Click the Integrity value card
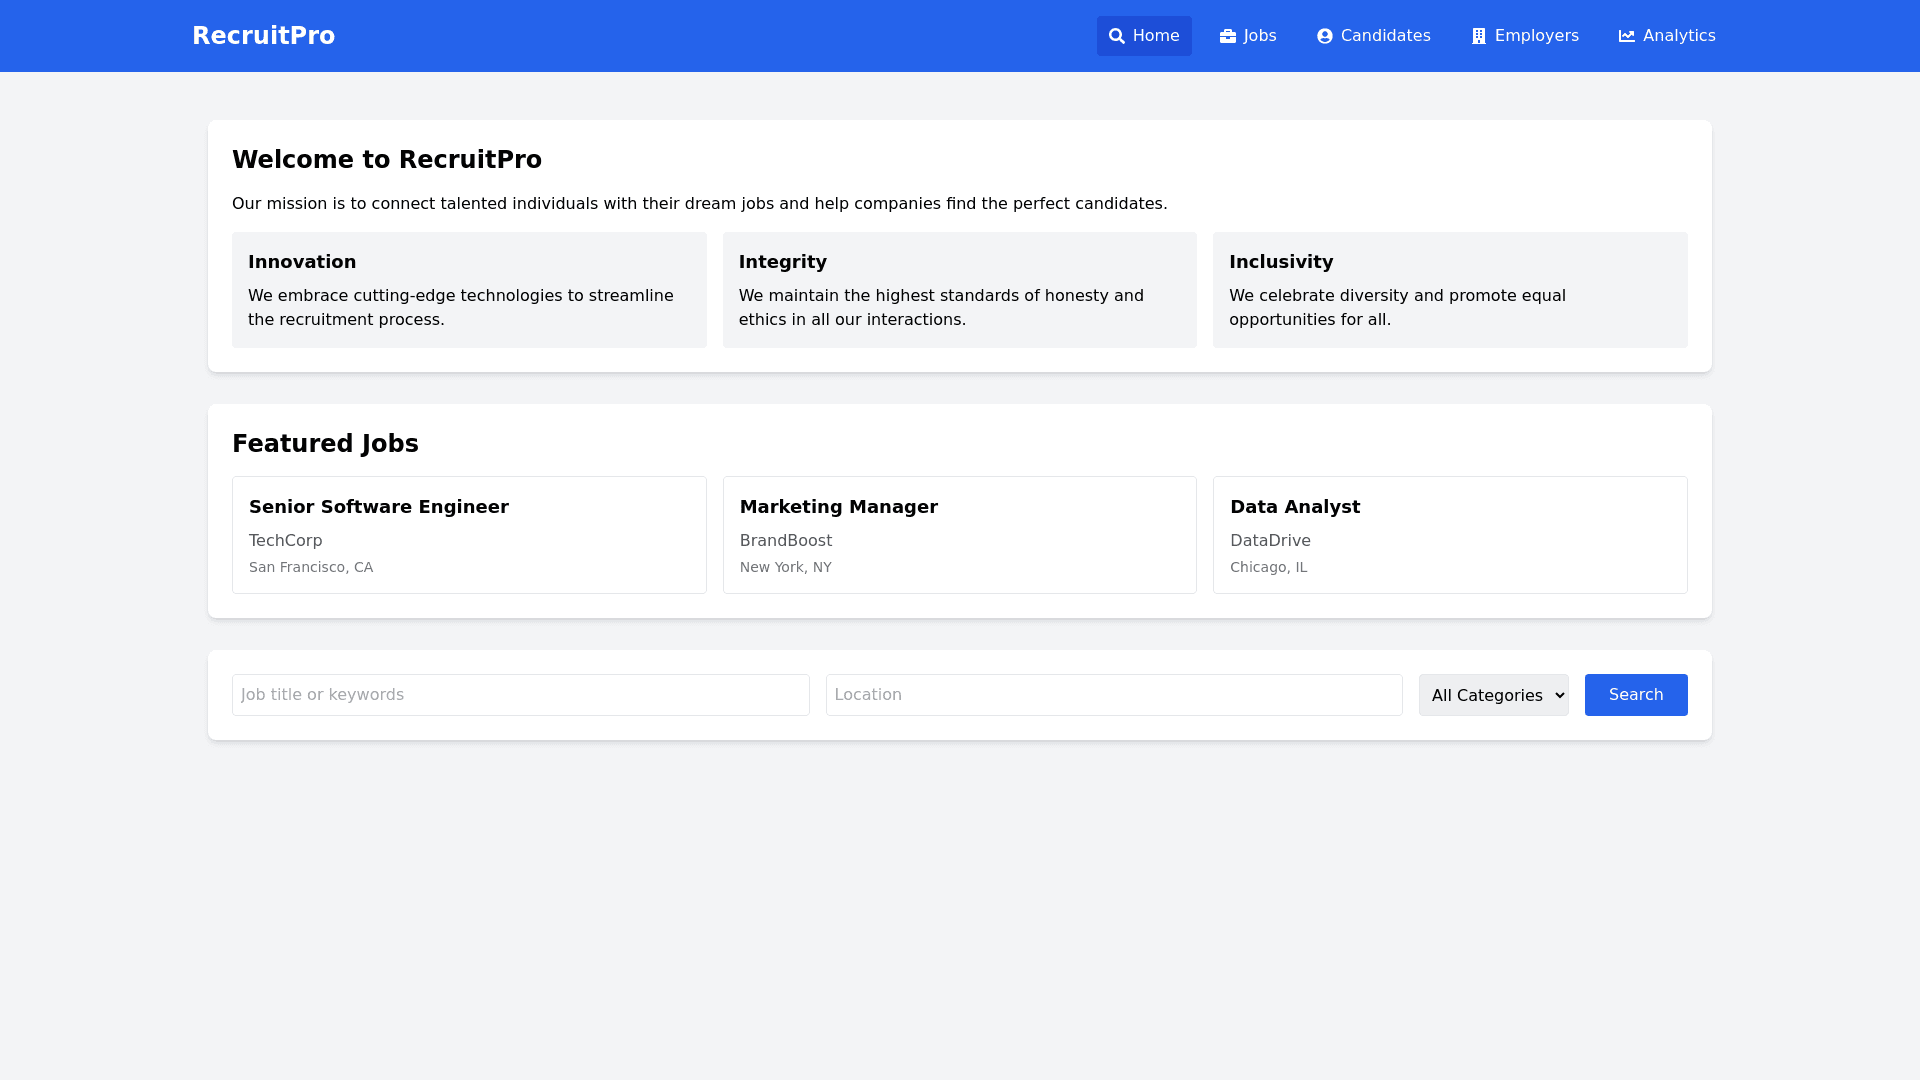Viewport: 1920px width, 1080px height. [x=959, y=290]
